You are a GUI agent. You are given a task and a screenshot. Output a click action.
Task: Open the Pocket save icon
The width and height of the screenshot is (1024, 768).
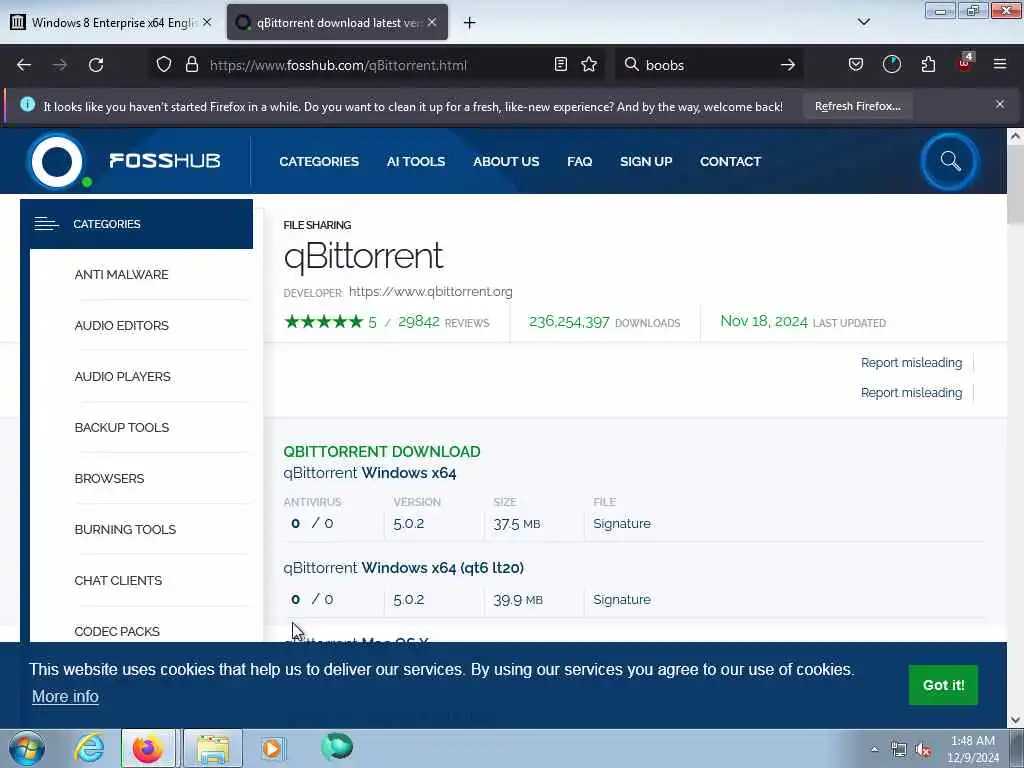click(x=856, y=65)
